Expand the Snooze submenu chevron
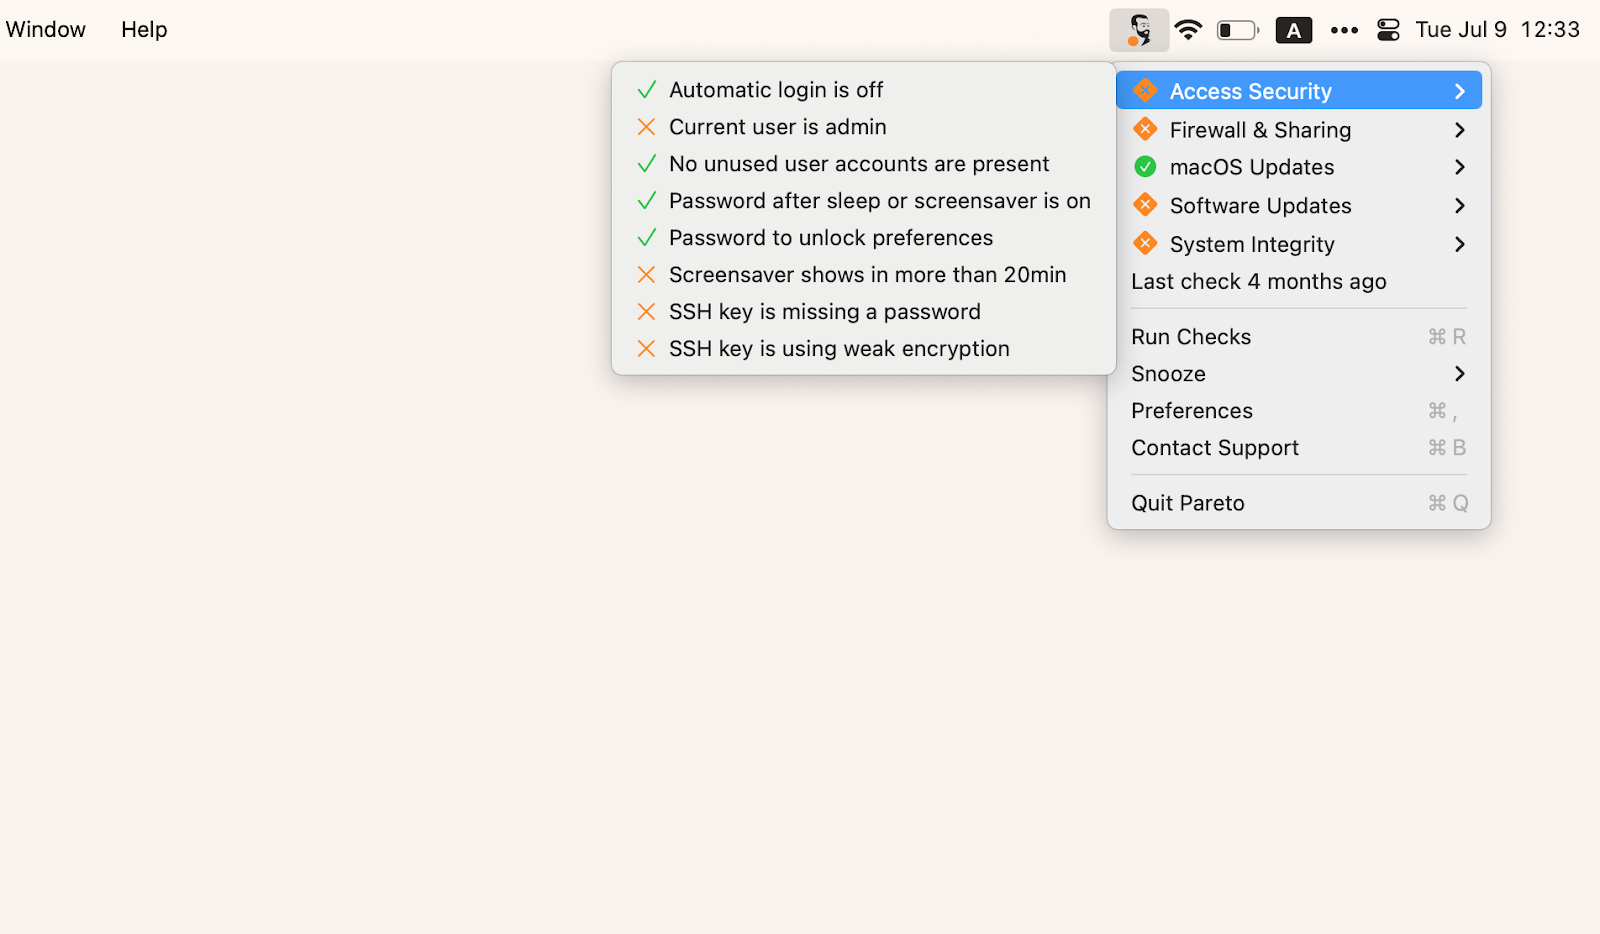Image resolution: width=1600 pixels, height=934 pixels. pyautogui.click(x=1460, y=374)
